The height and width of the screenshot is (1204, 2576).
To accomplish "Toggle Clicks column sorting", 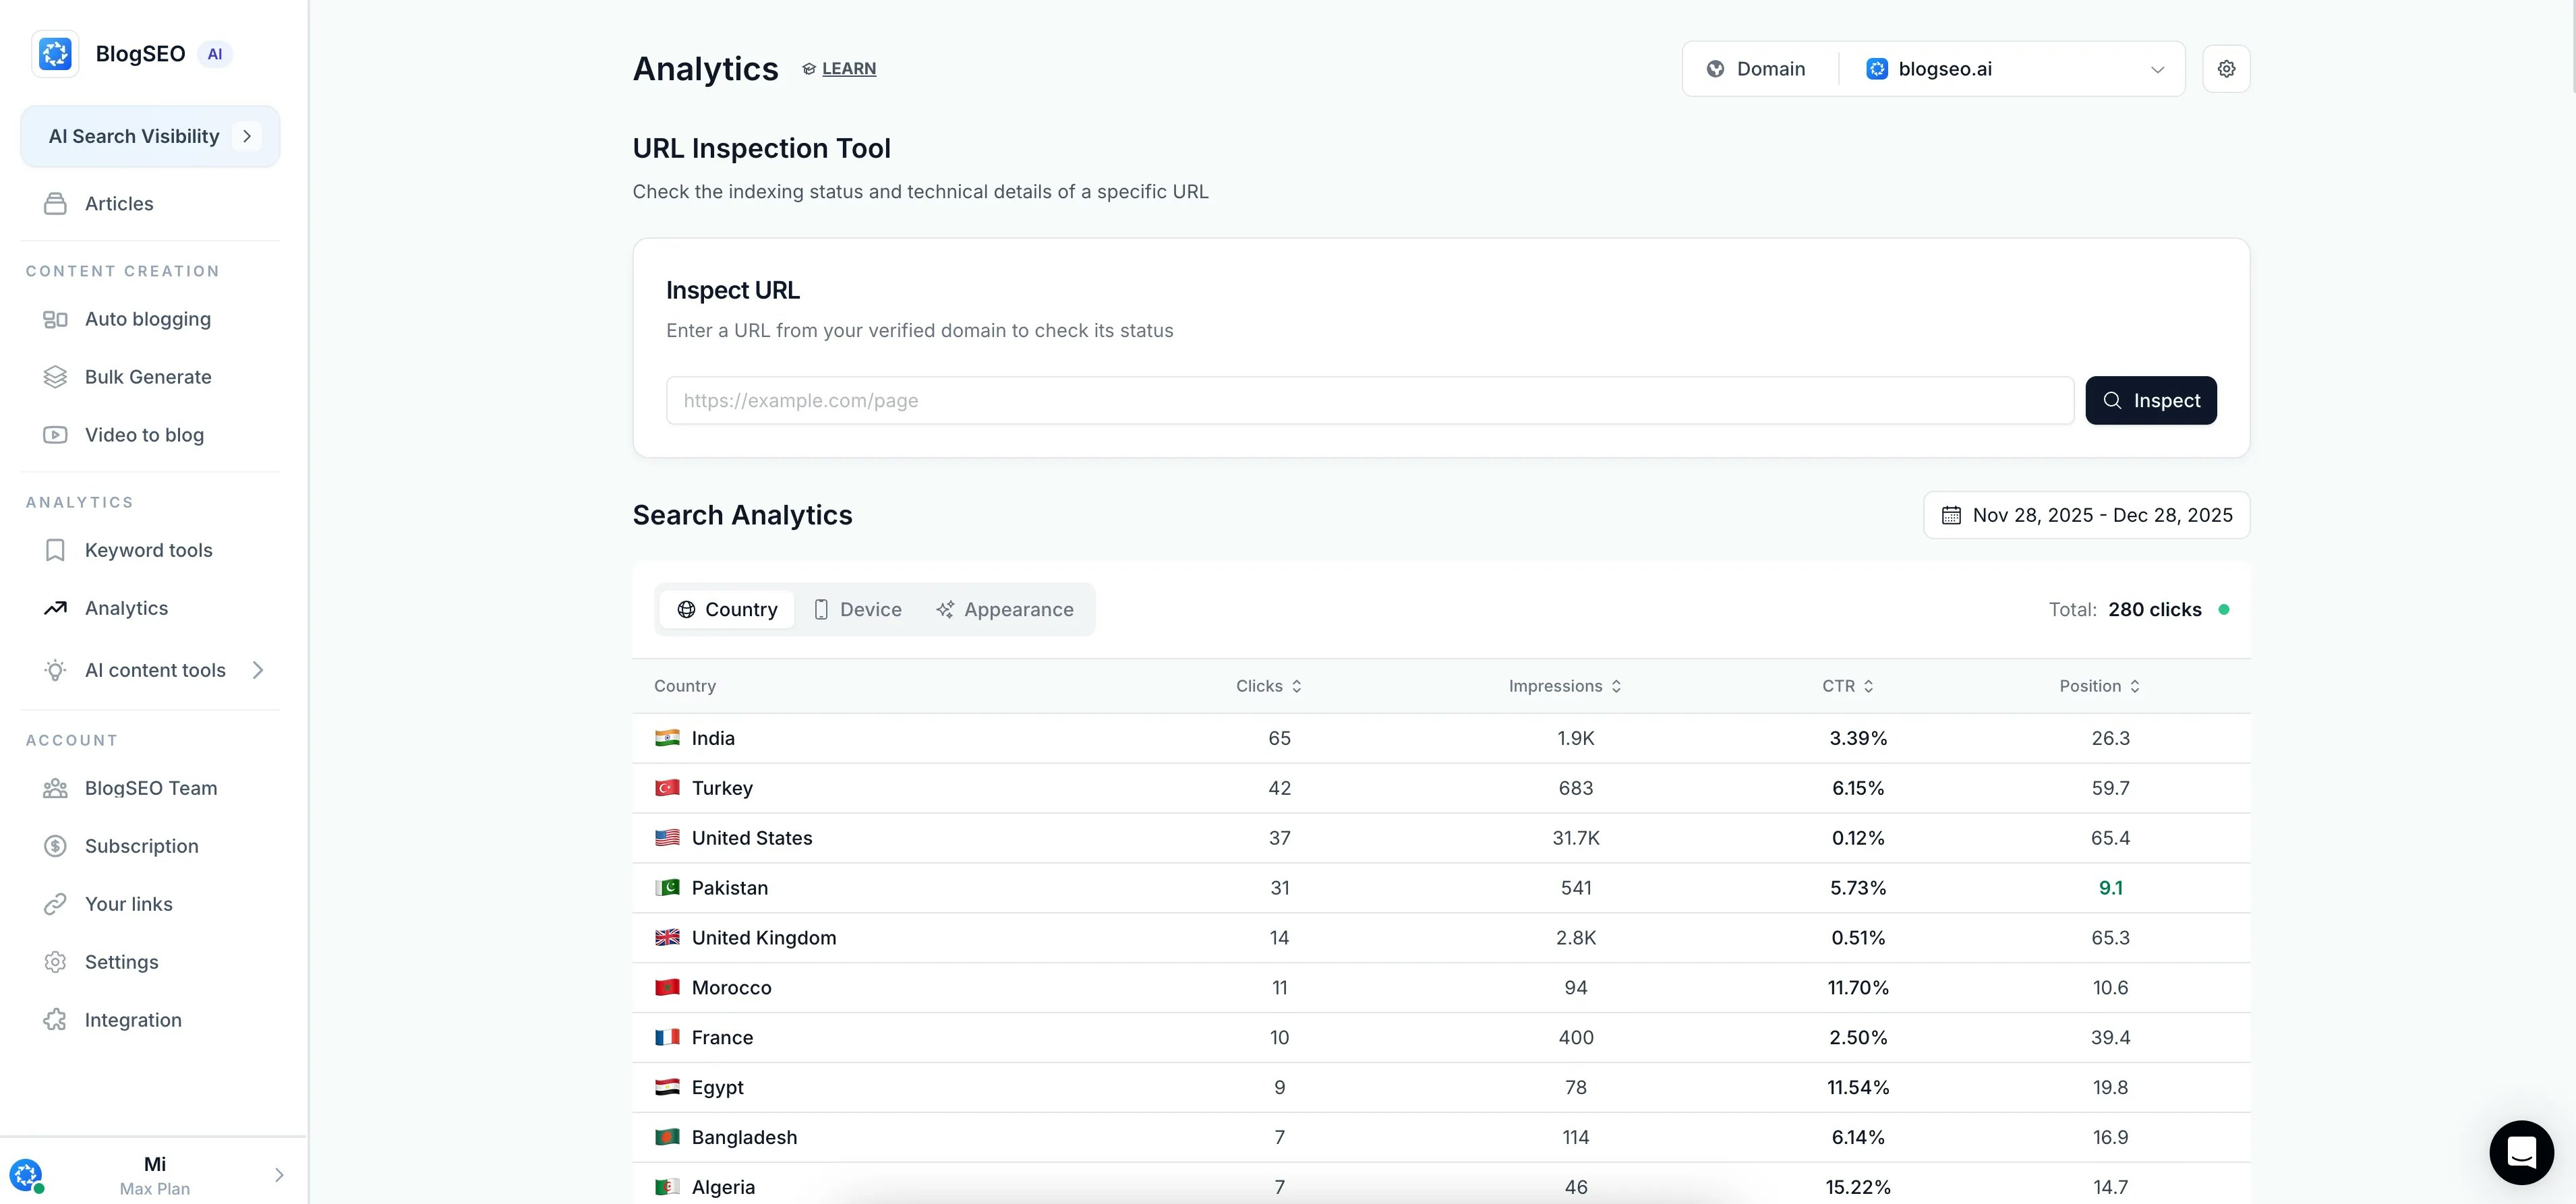I will [x=1298, y=686].
